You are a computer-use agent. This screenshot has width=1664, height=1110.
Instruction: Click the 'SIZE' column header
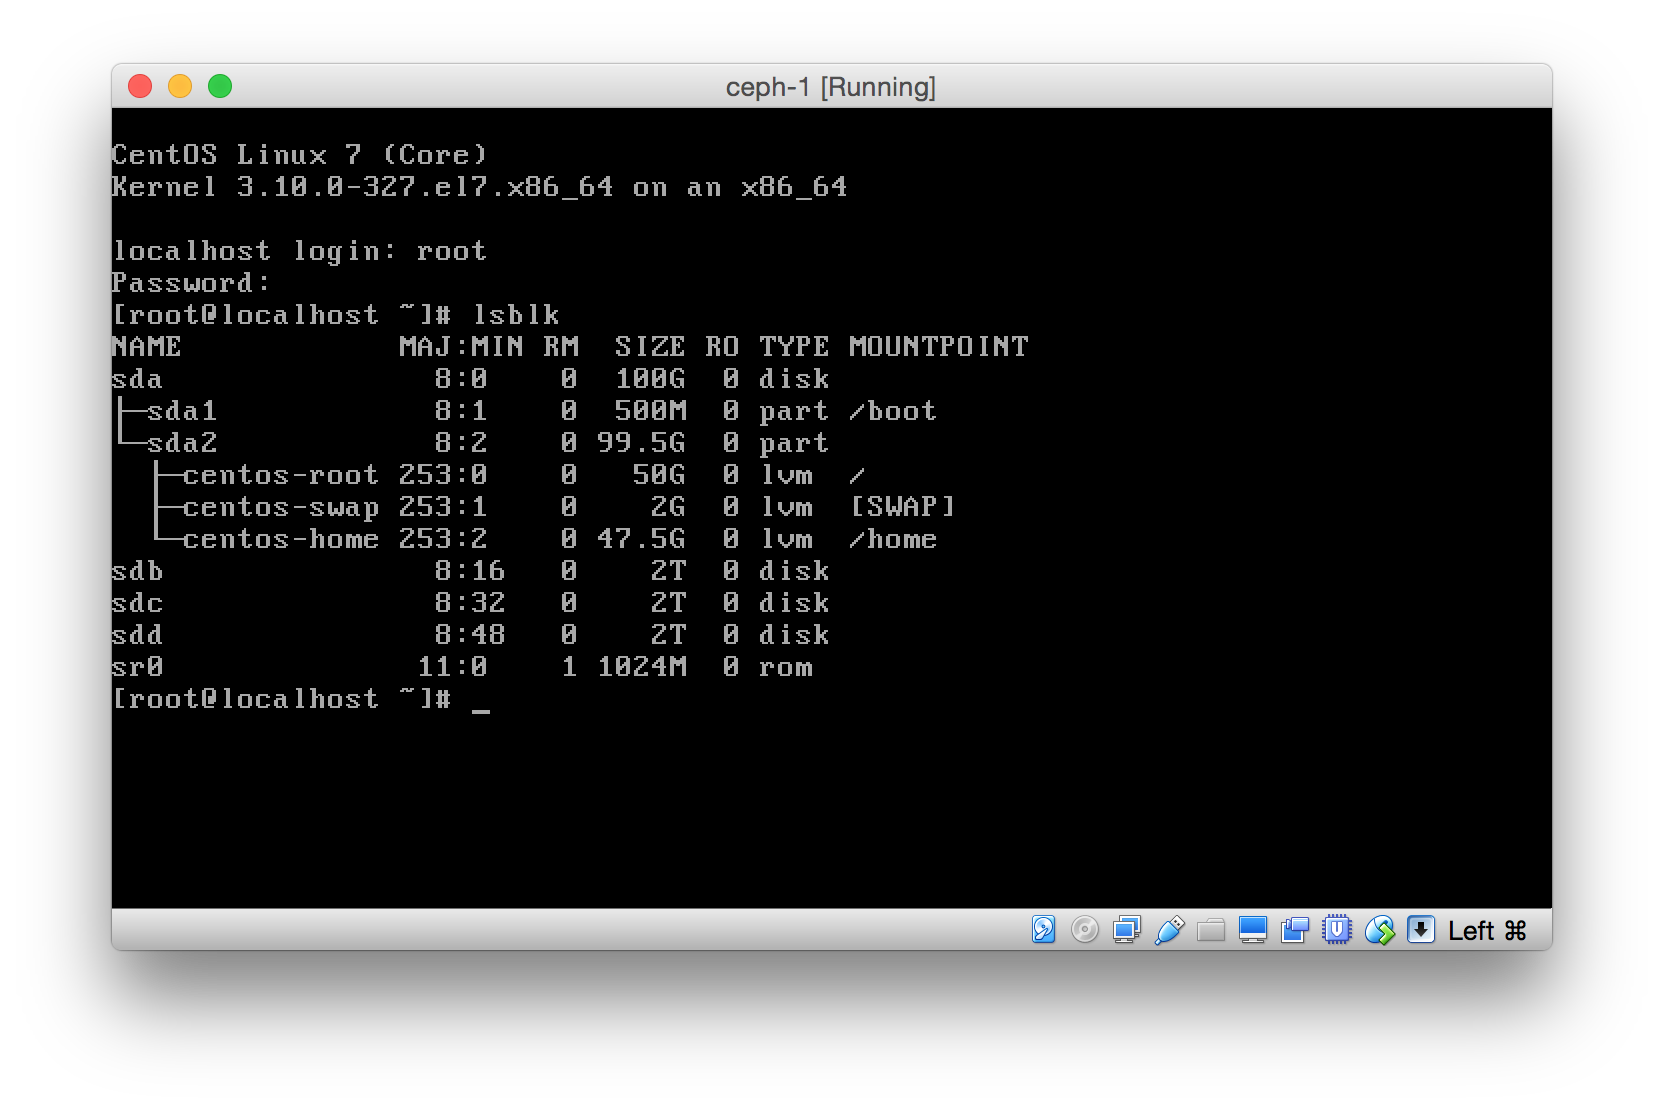[650, 347]
